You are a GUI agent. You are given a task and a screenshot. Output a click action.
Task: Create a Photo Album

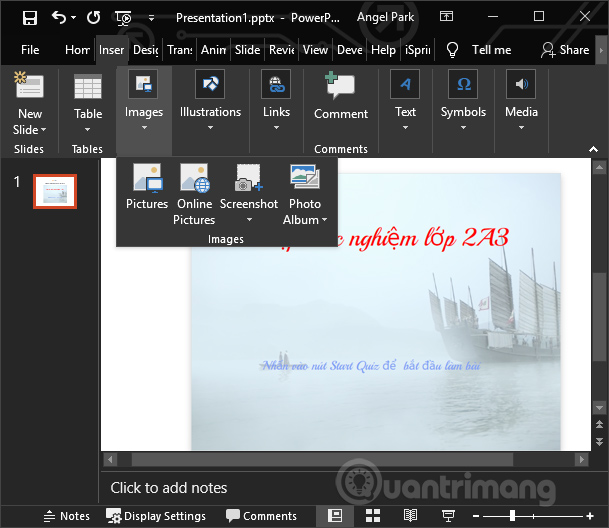(305, 194)
